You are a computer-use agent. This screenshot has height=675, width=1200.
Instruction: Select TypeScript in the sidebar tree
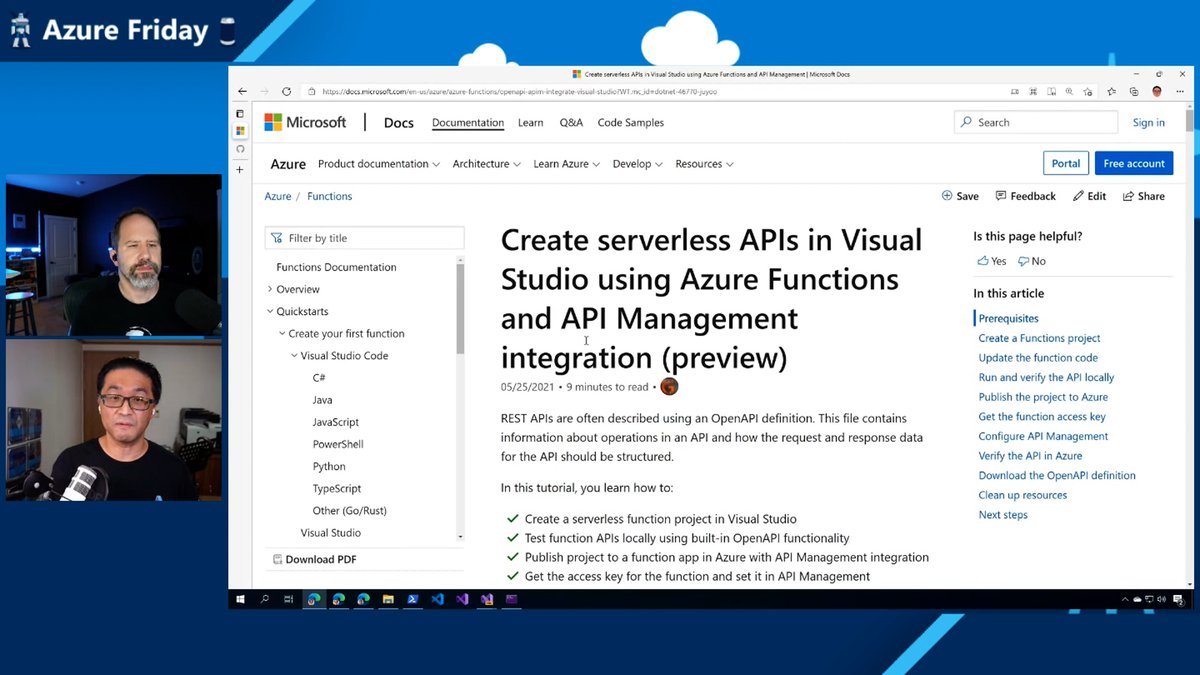pos(337,488)
